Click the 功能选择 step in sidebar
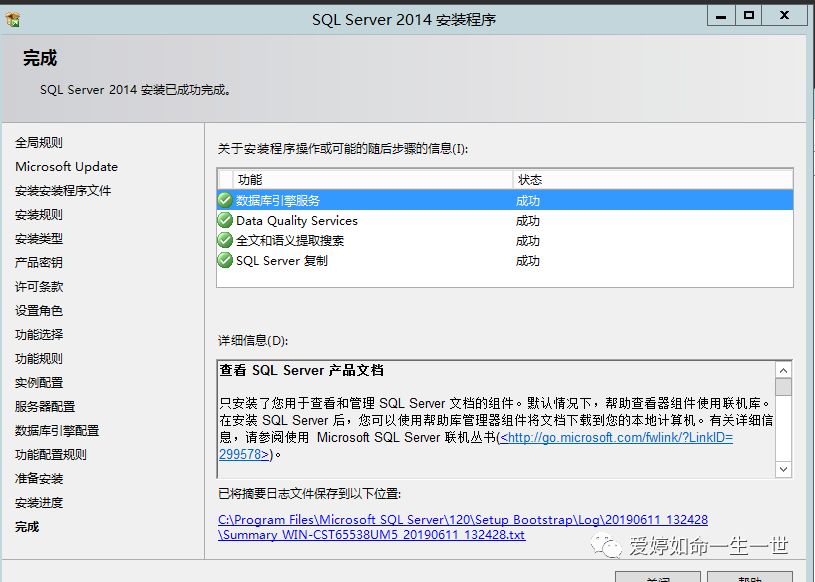The height and width of the screenshot is (582, 815). (39, 335)
